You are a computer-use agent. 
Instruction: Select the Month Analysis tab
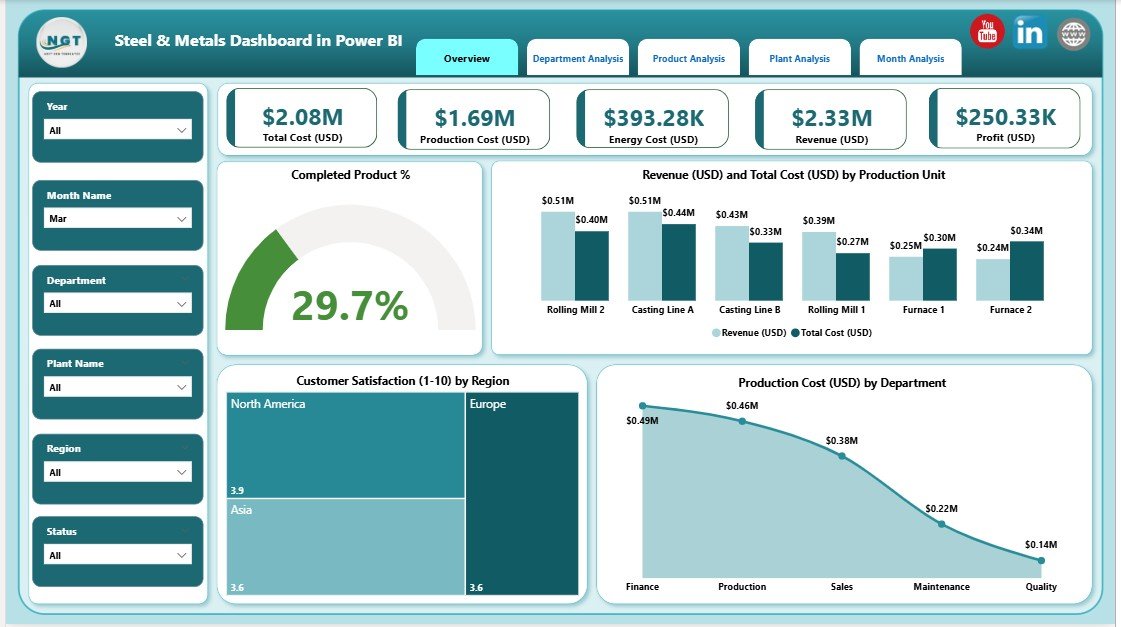(x=910, y=58)
